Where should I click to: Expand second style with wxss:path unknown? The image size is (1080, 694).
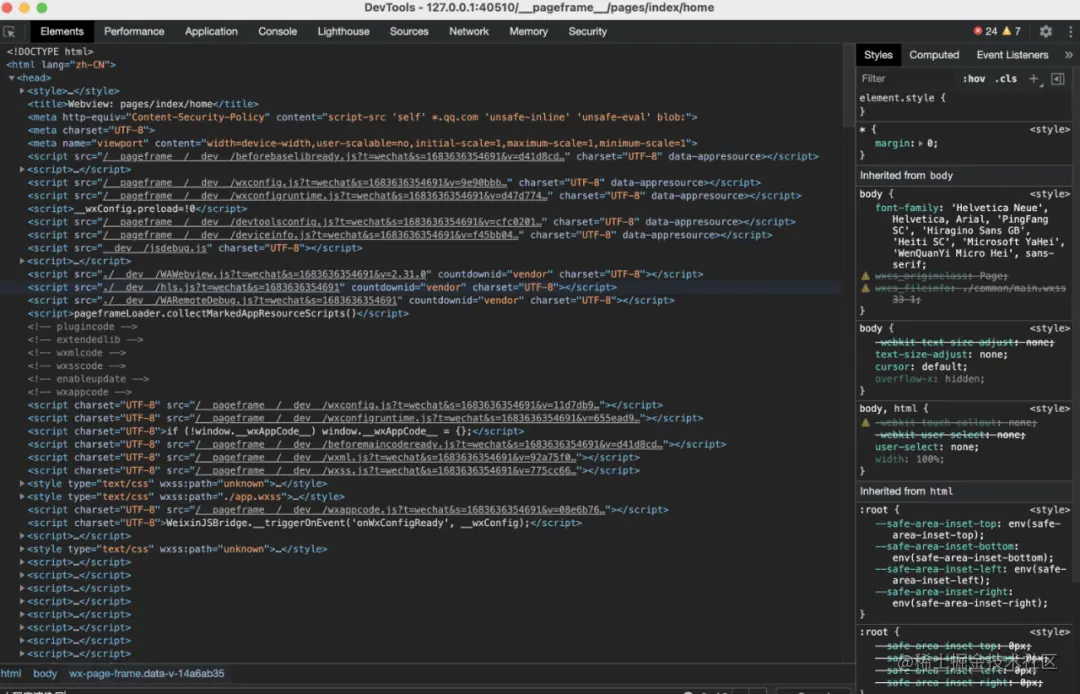click(x=22, y=549)
